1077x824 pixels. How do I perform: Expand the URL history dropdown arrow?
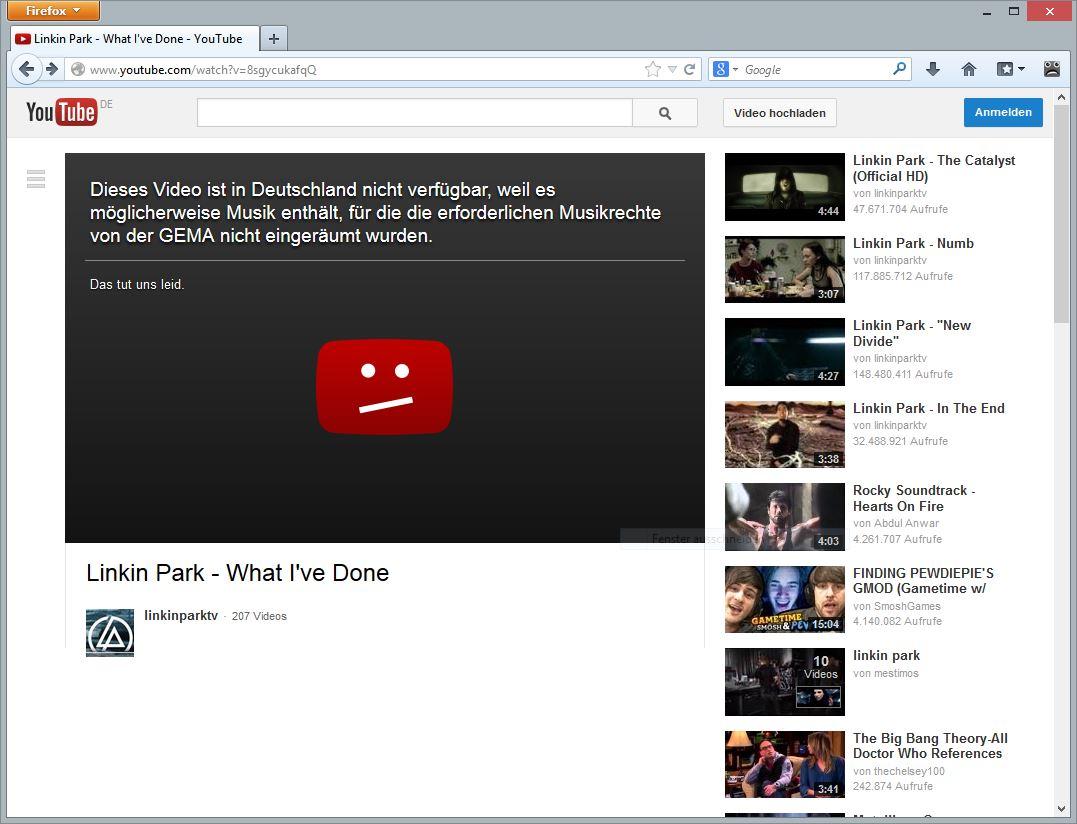coord(672,69)
